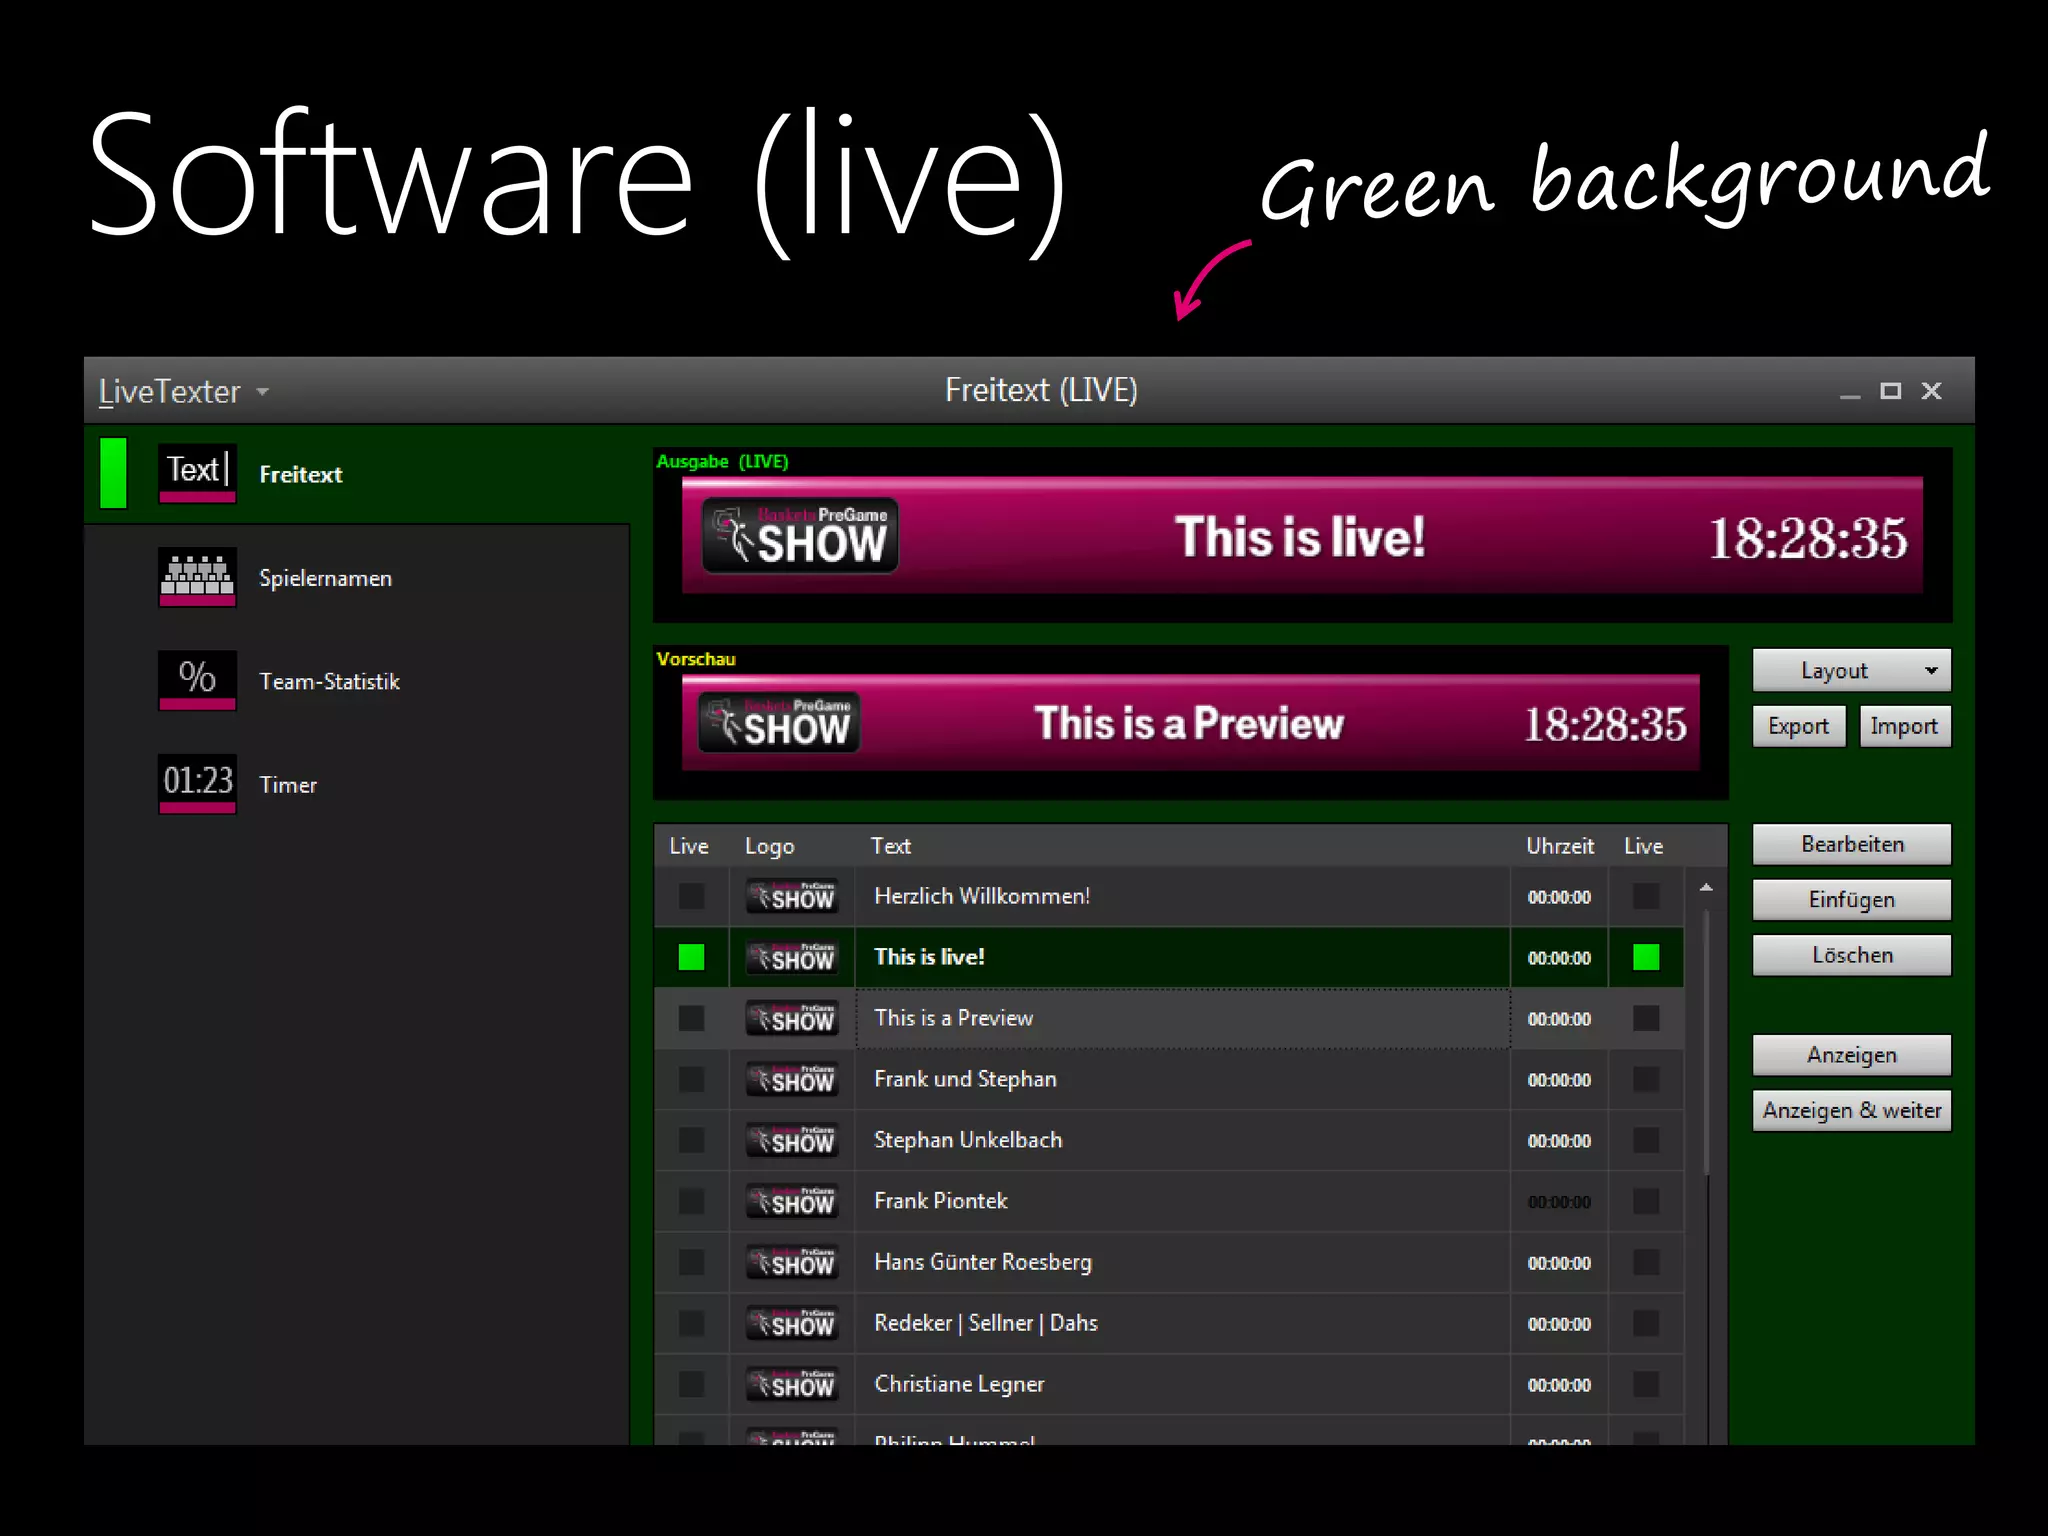The width and height of the screenshot is (2048, 1536).
Task: Switch to the Team-Statistik module
Action: point(357,681)
